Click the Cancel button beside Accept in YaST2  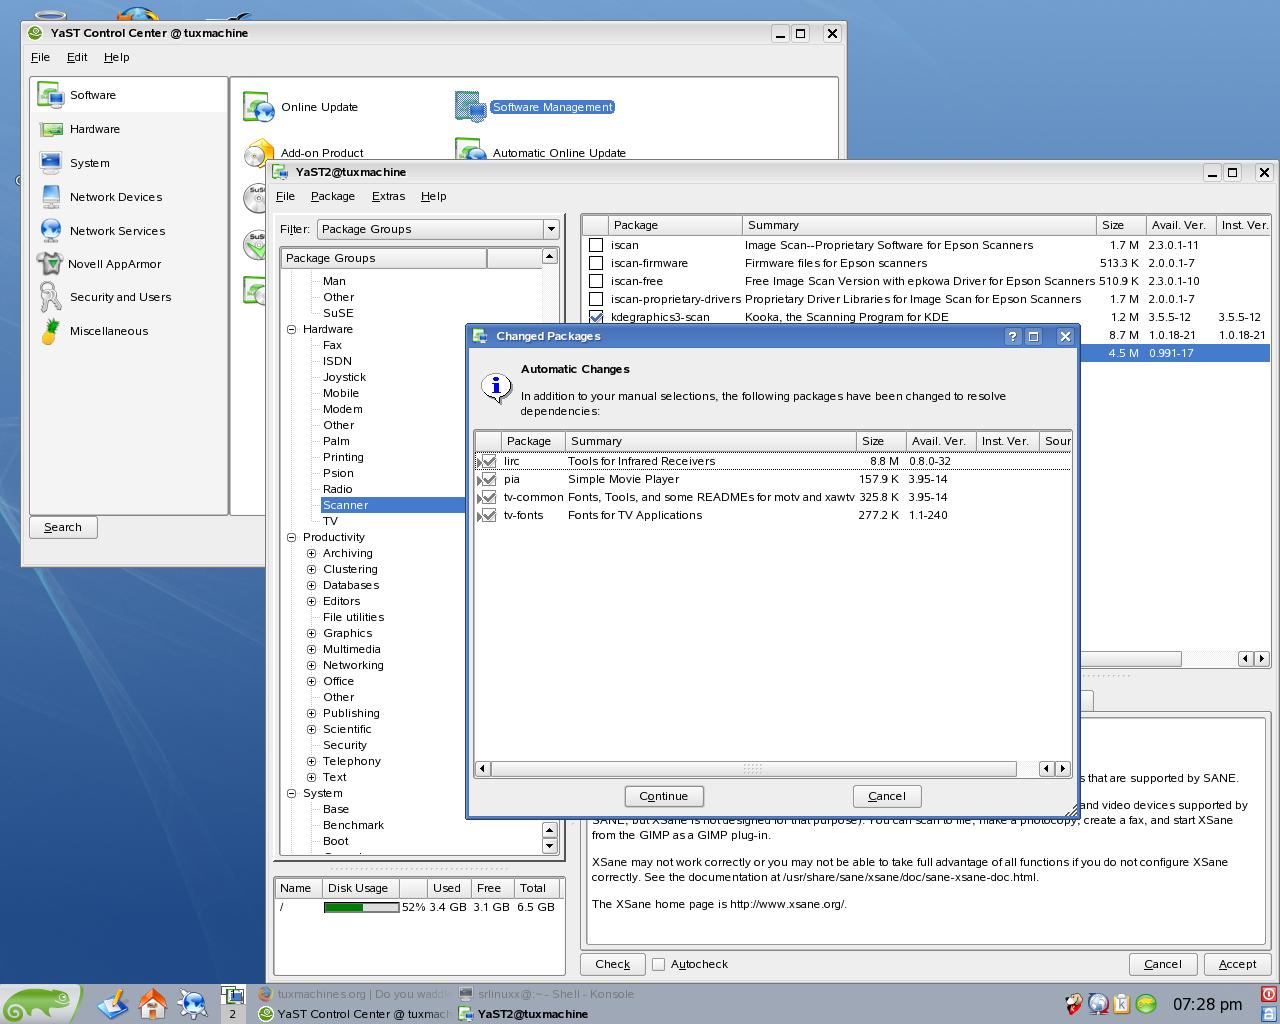pos(1163,964)
